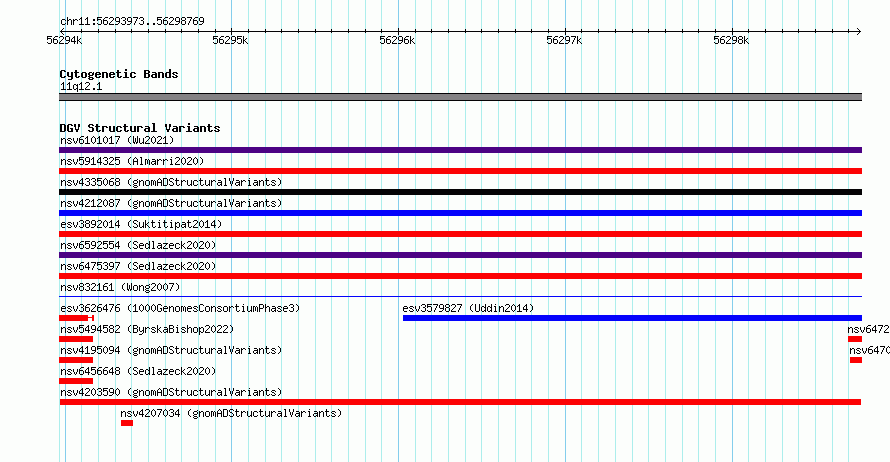Open nsv4195094 (gnomADStructuralVariants) label
Viewport: 890px width, 462px height.
171,350
